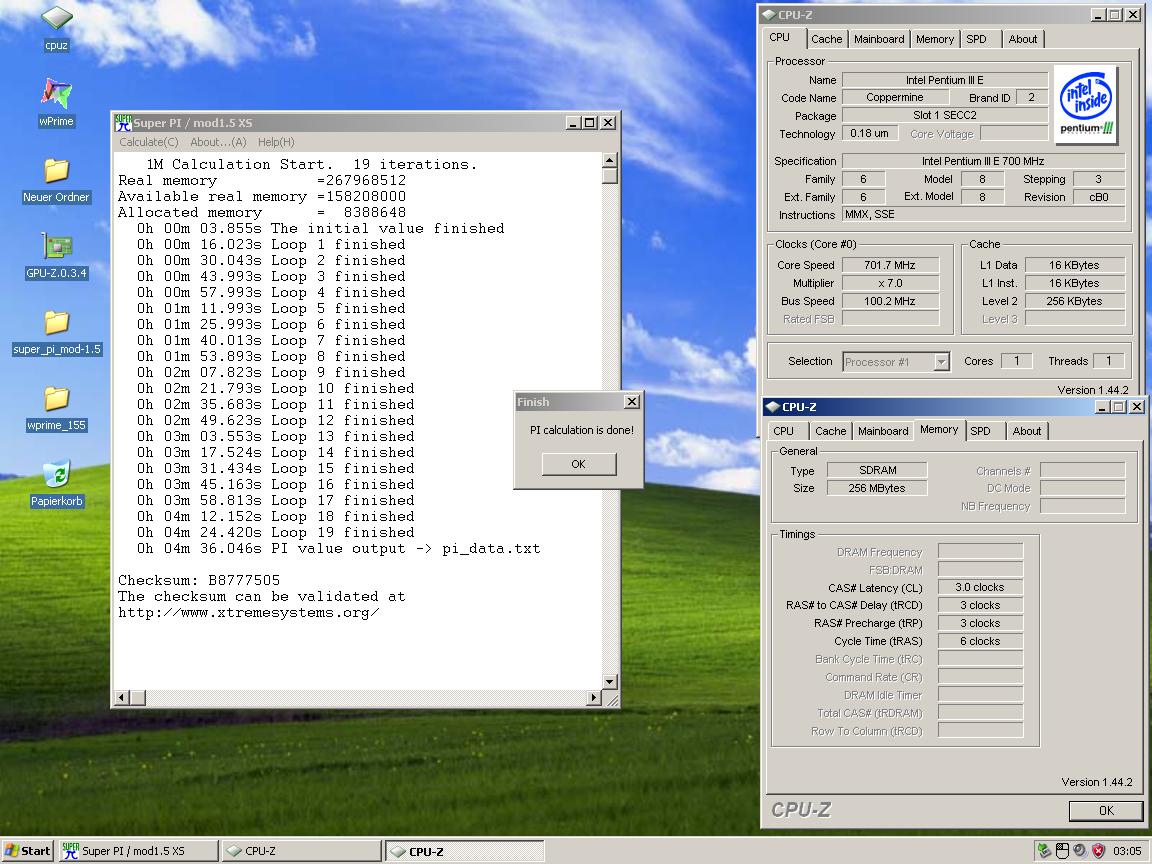The width and height of the screenshot is (1152, 864).
Task: Open the About tab in upper CPU-Z window
Action: click(x=1023, y=39)
